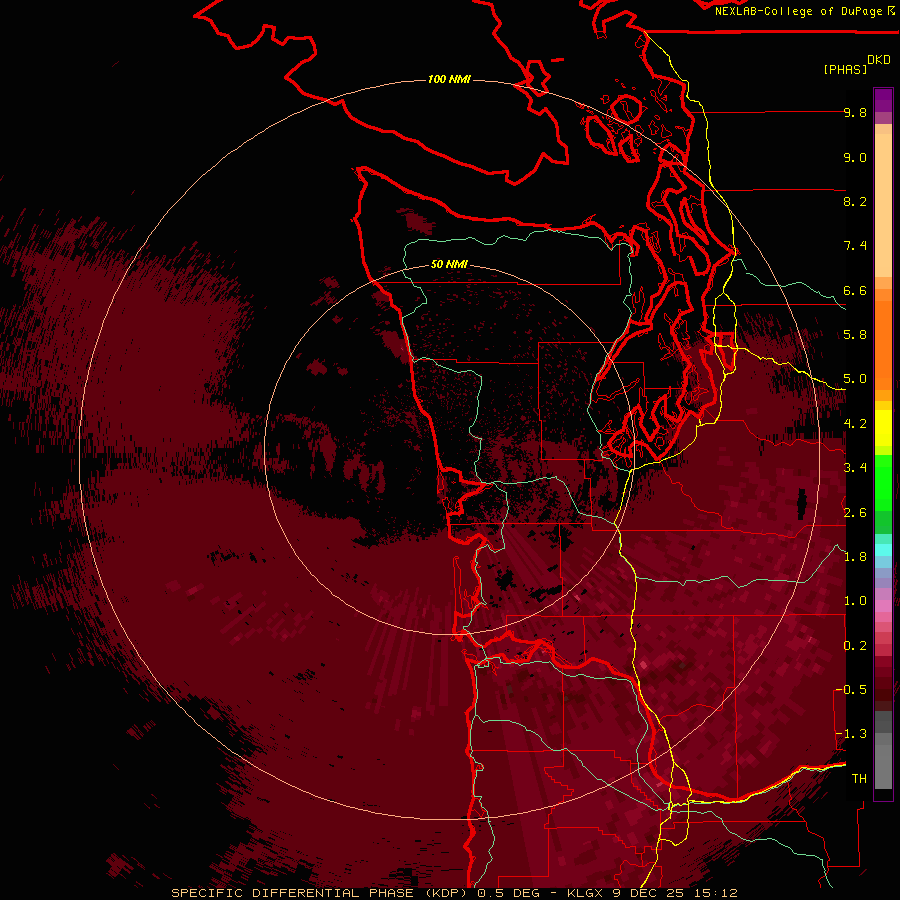Click the 4.2 legend value

(855, 424)
